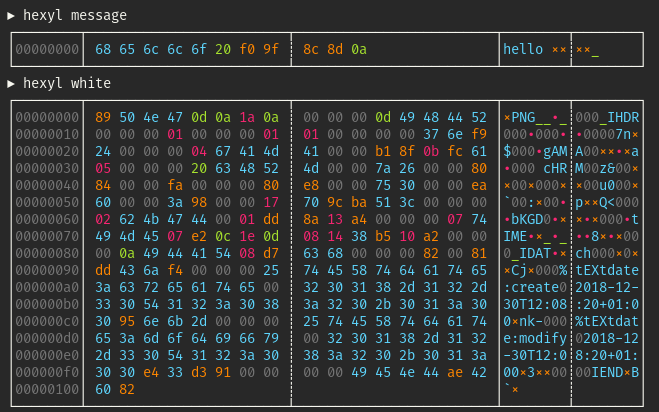This screenshot has width=659, height=412.
Task: Select the tEXtdate text in the ASCII column
Action: [x=607, y=270]
